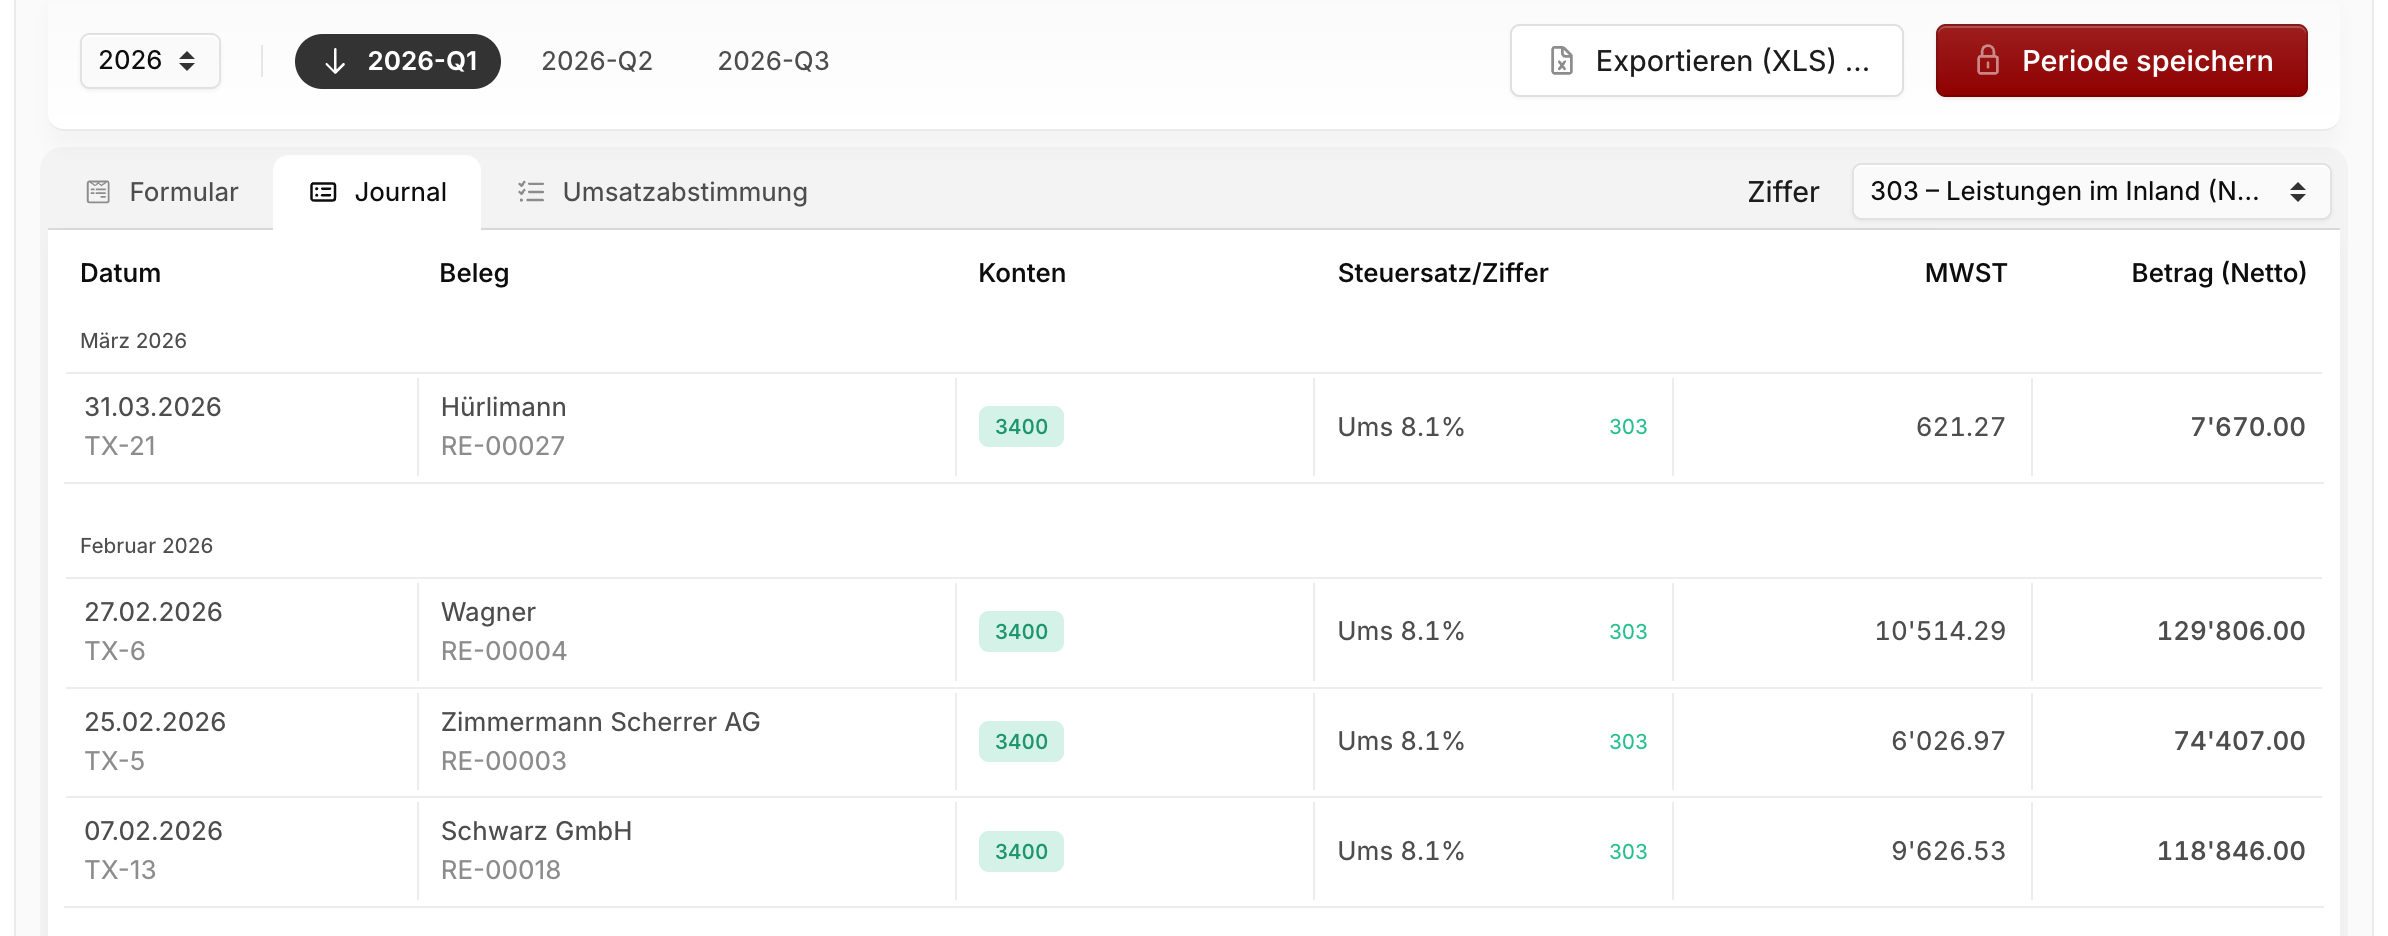Click the Beleg column header
Viewport: 2388px width, 936px height.
click(x=474, y=273)
